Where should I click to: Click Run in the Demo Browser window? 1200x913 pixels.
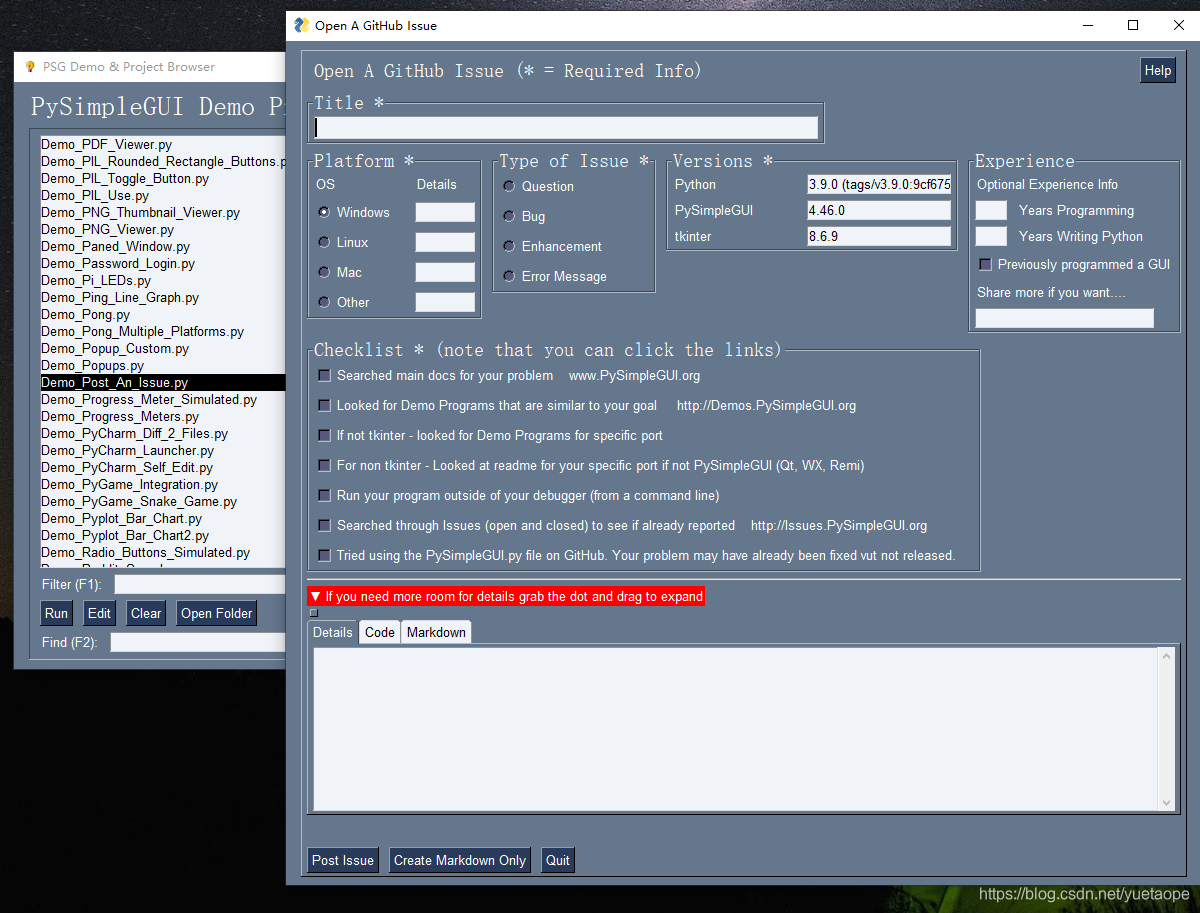coord(57,613)
